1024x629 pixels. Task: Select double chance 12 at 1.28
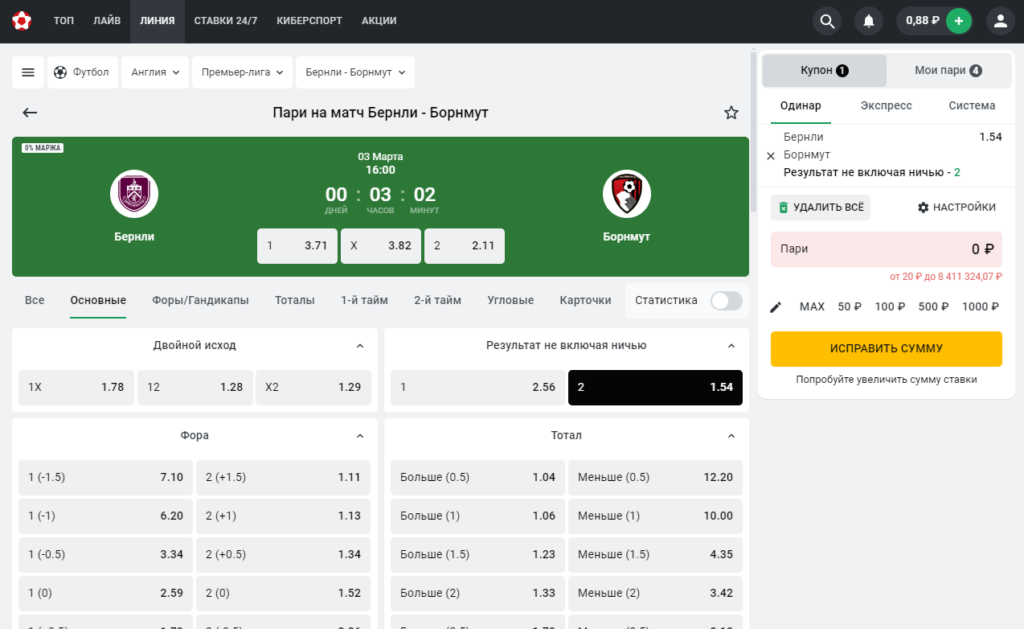pos(195,387)
